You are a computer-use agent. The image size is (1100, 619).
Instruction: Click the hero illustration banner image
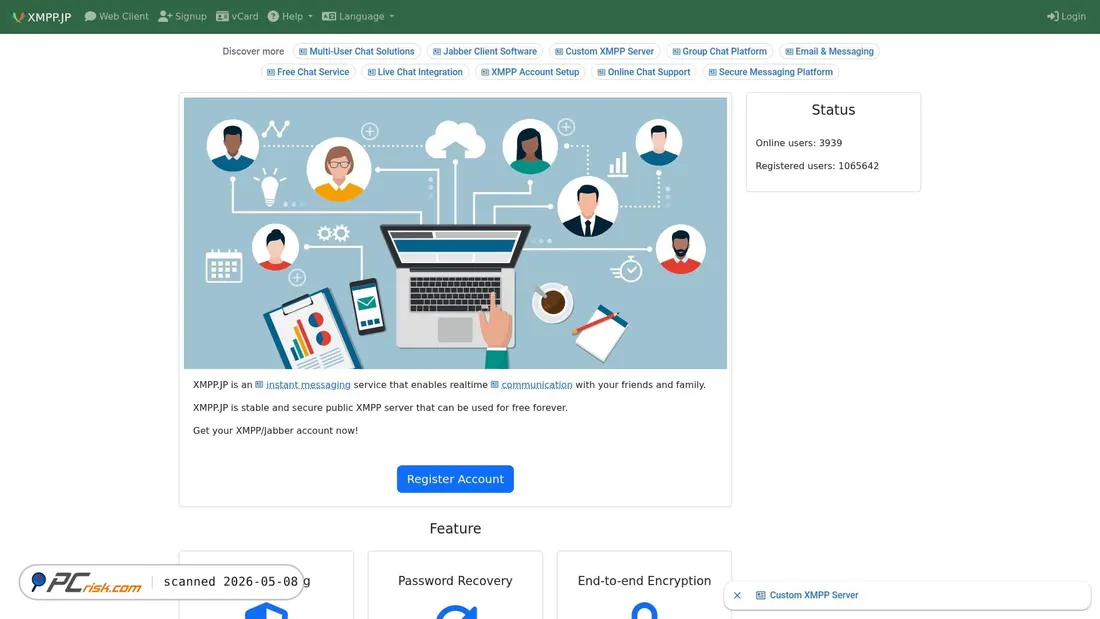455,233
